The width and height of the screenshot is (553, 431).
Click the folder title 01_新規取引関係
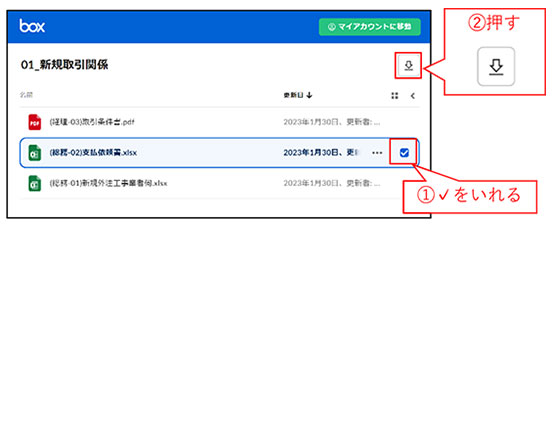(x=65, y=65)
